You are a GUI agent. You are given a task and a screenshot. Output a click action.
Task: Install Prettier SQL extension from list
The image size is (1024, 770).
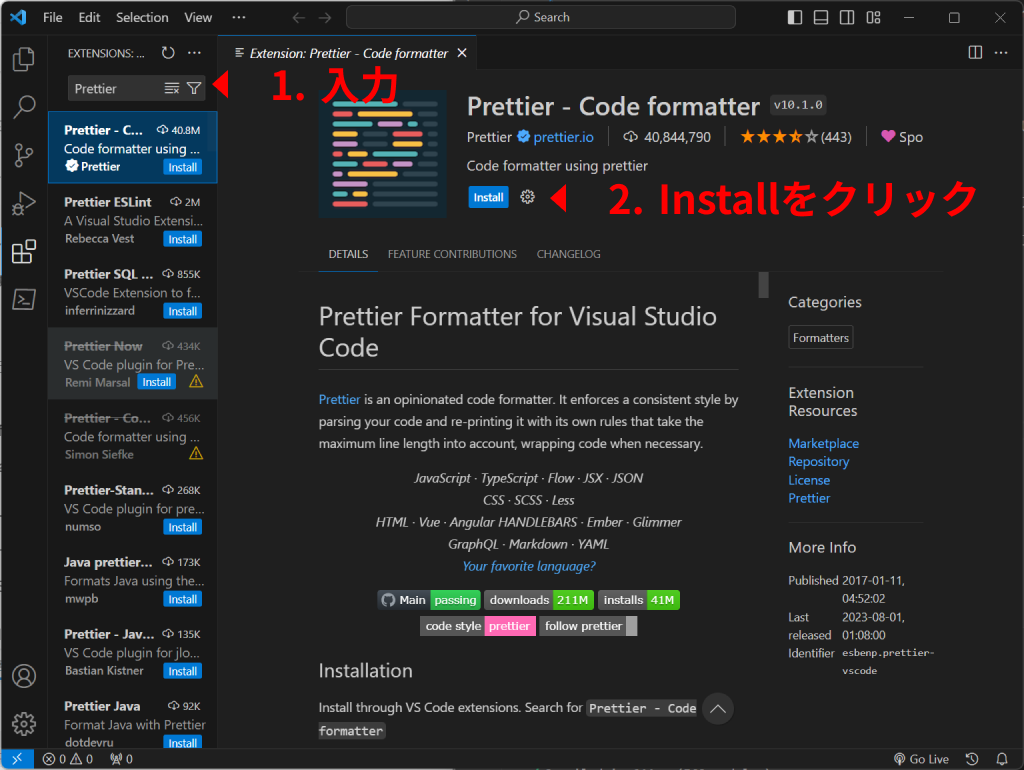click(183, 312)
